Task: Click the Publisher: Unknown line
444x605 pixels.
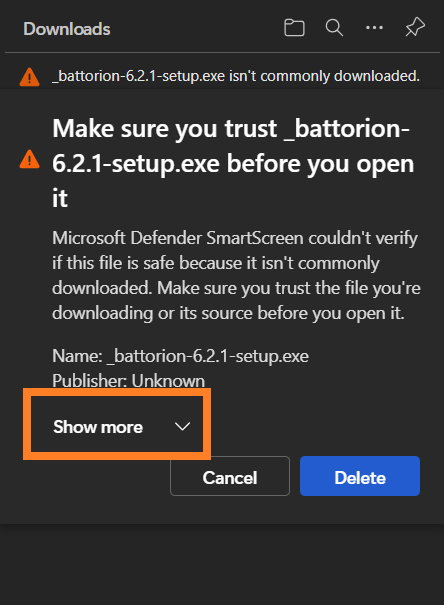Action: [128, 381]
